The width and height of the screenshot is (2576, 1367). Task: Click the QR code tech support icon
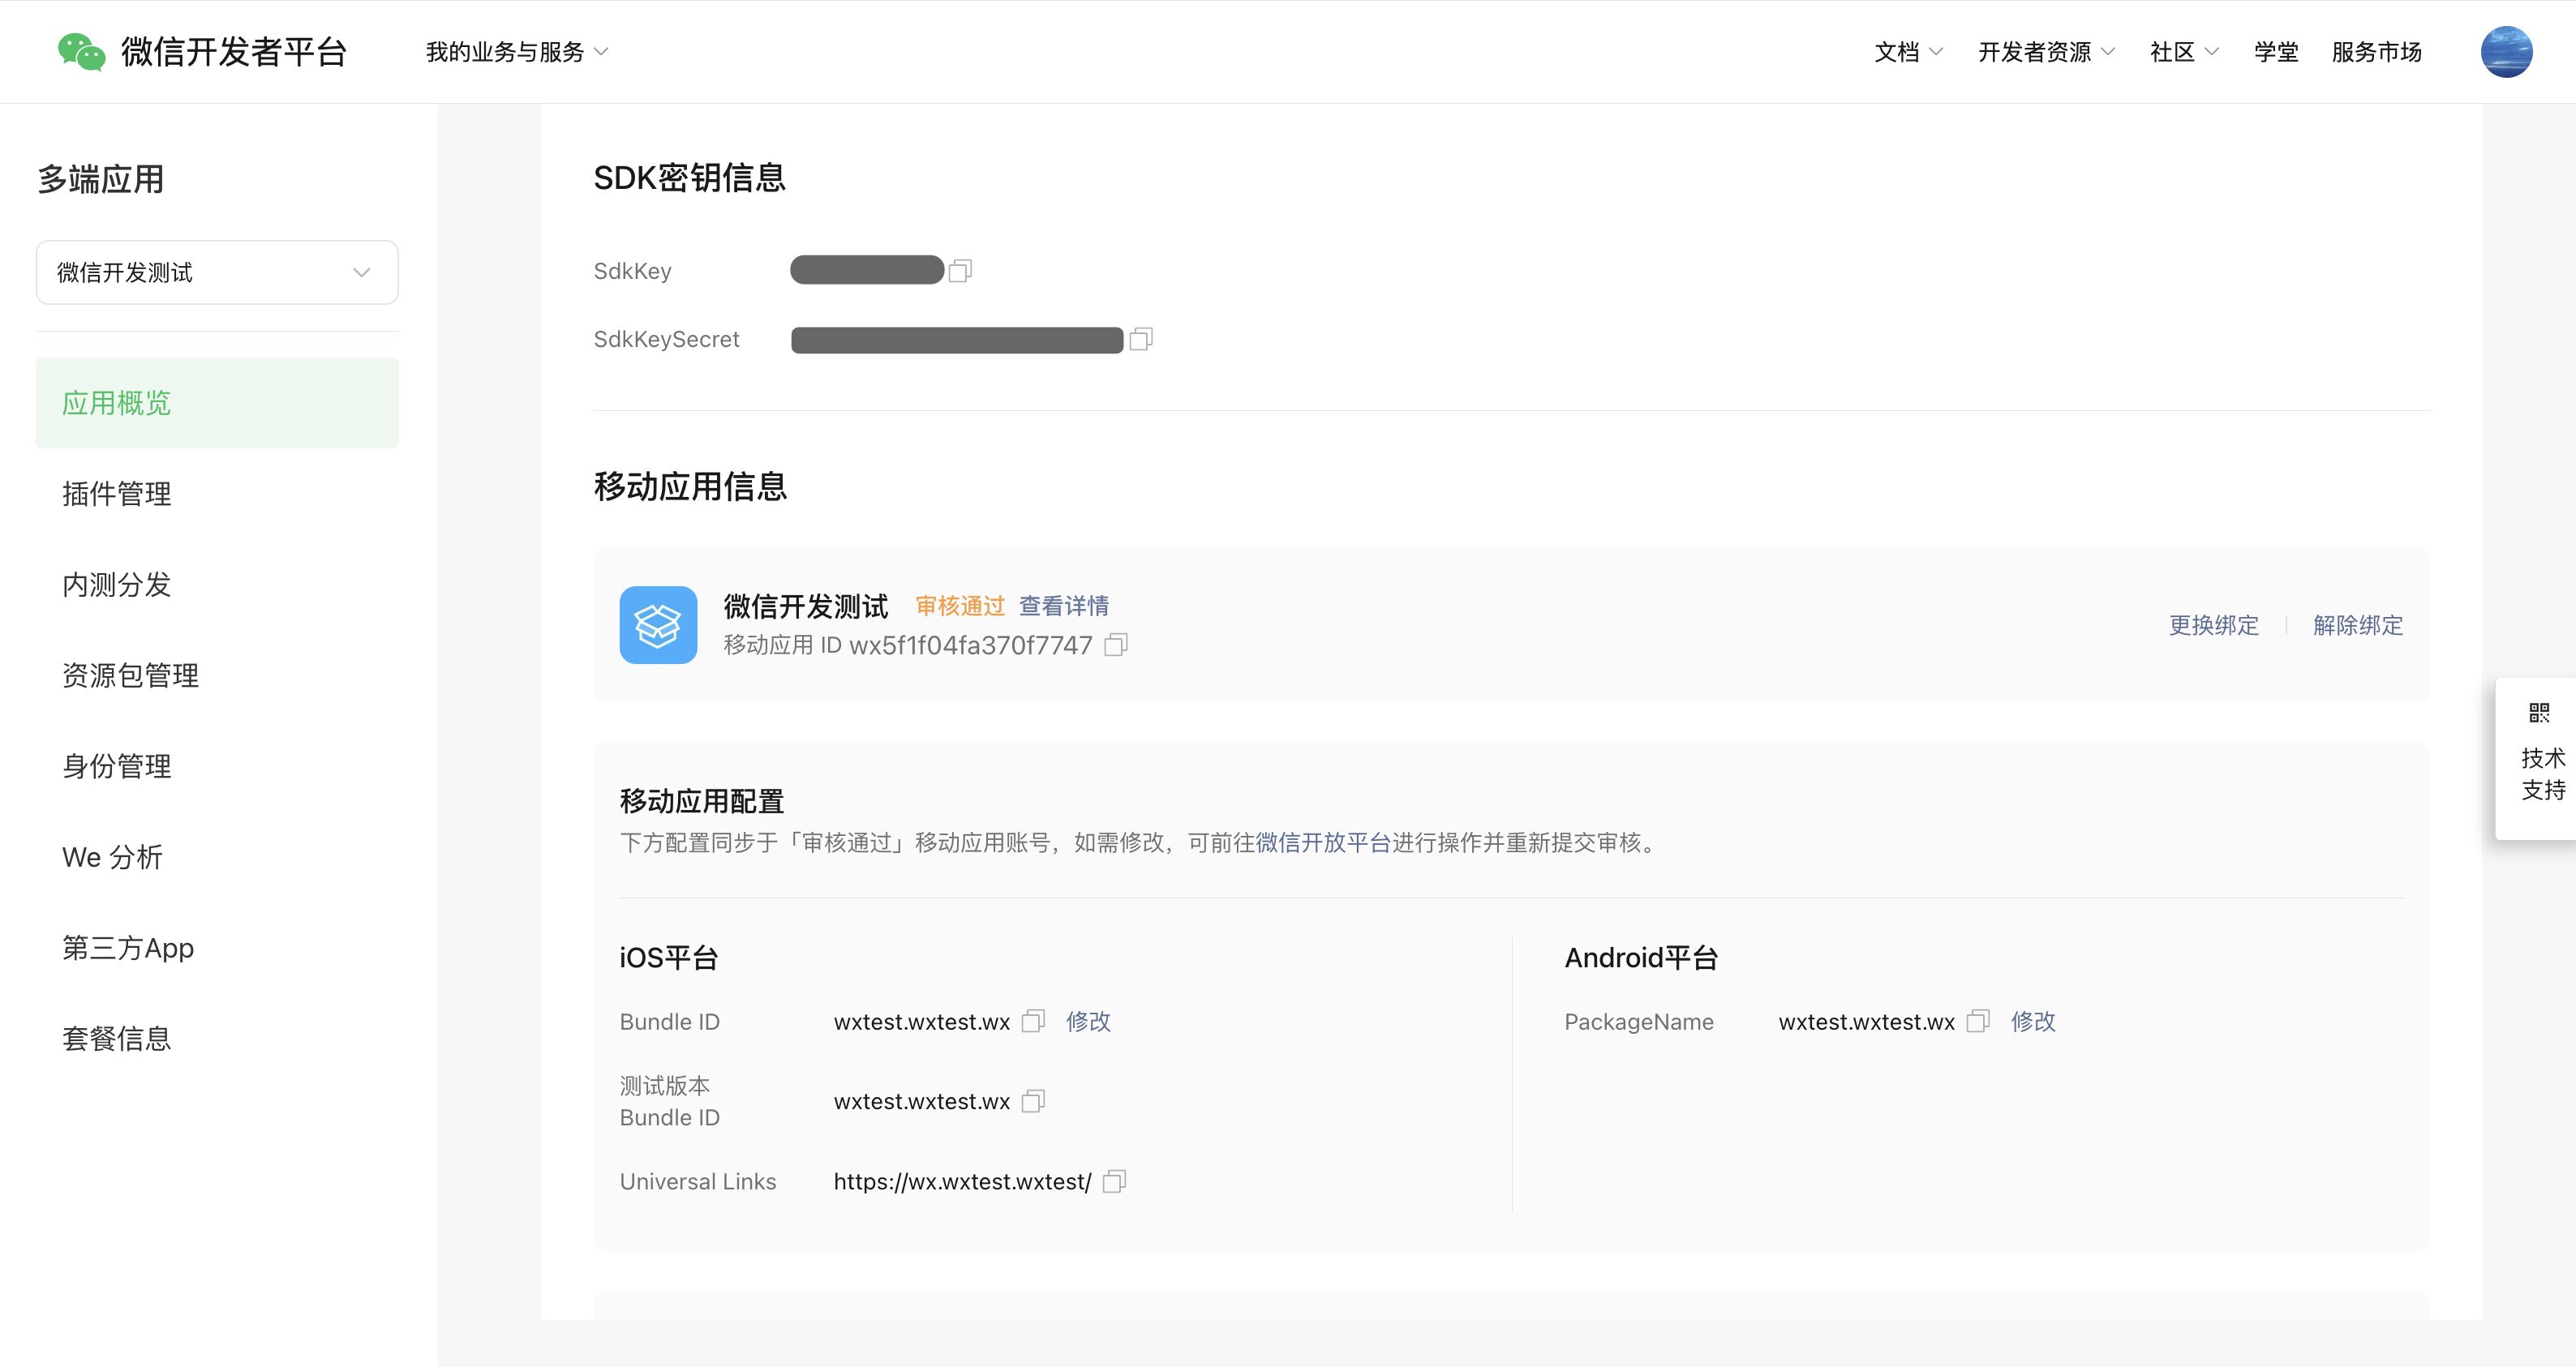tap(2539, 713)
